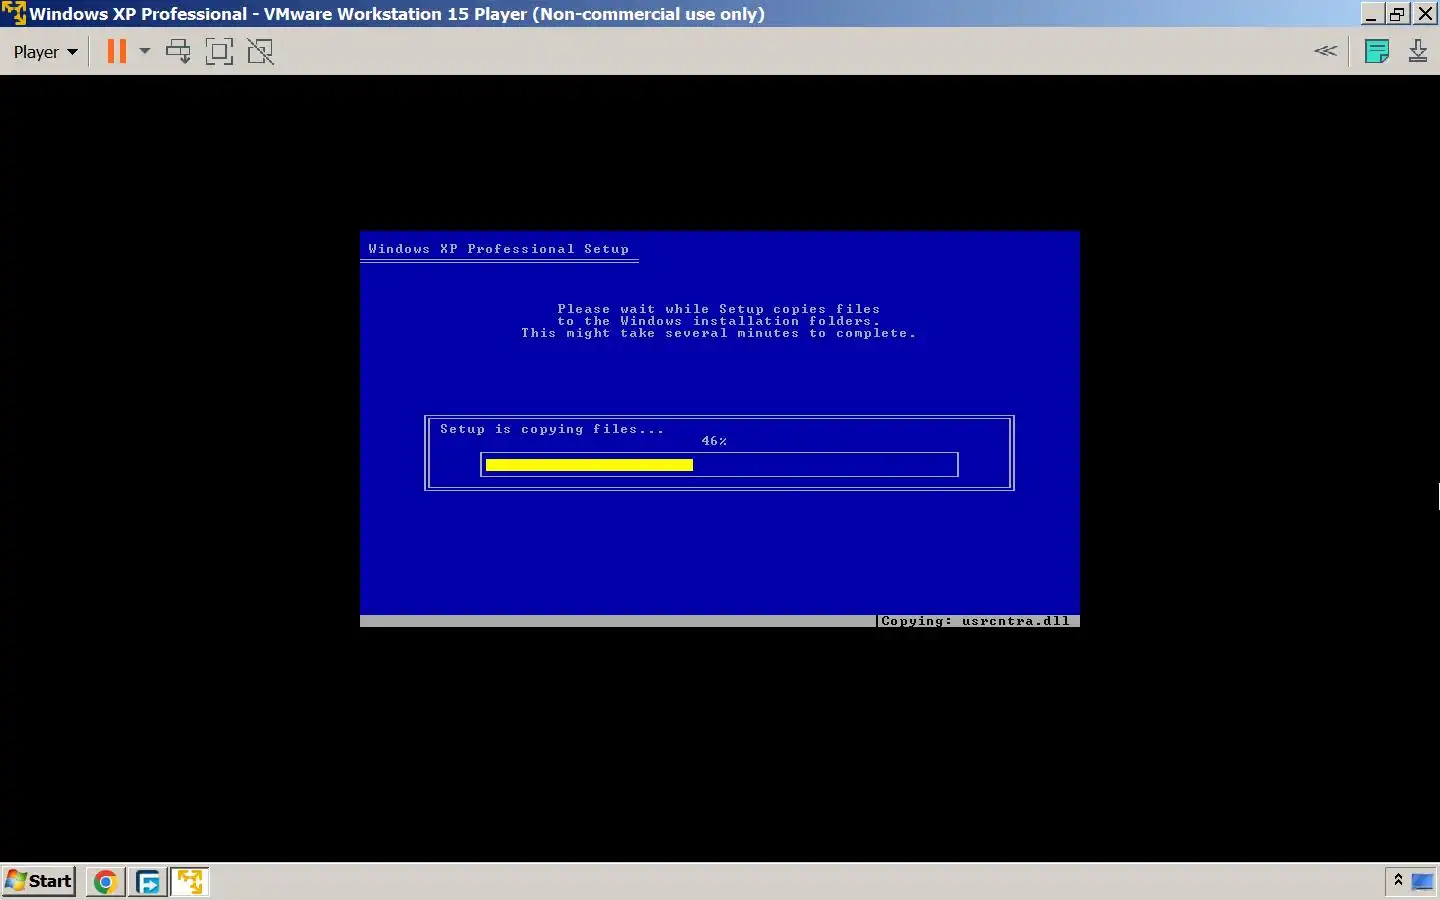
Task: Open the VMware notes panel icon
Action: point(1377,51)
